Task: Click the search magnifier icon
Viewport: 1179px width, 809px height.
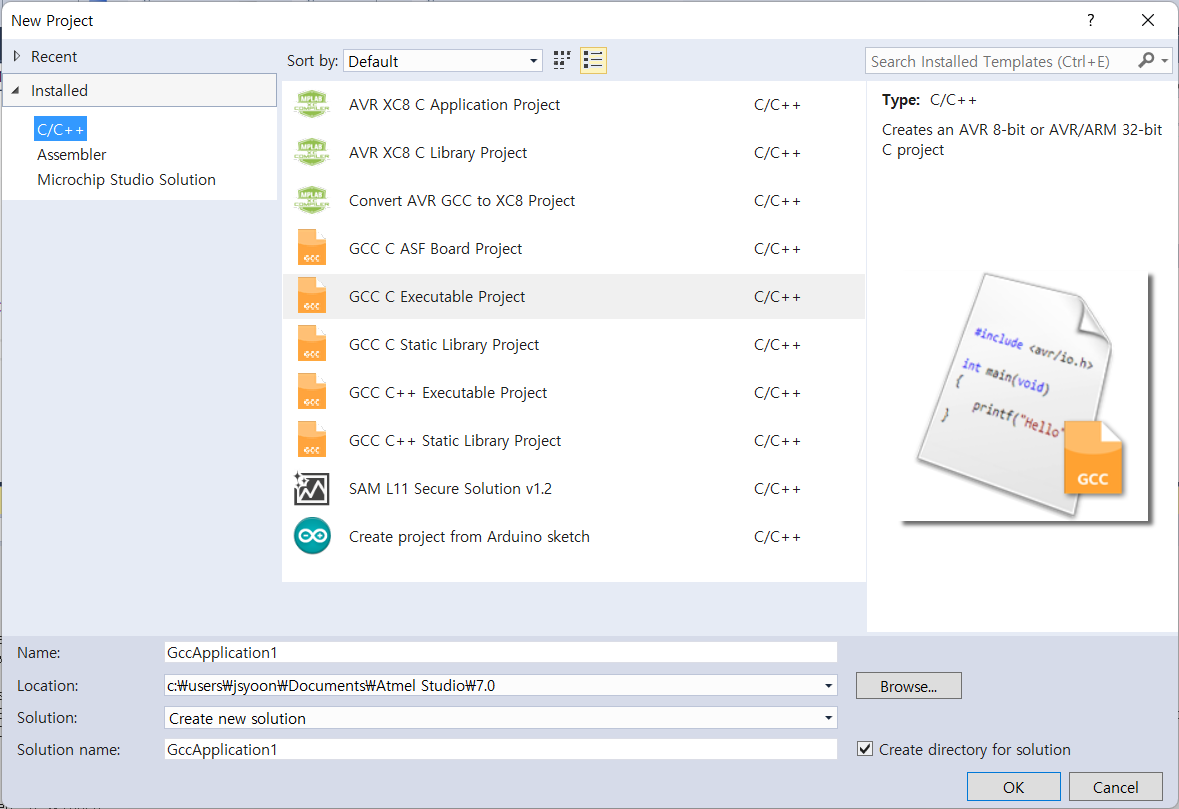Action: pyautogui.click(x=1146, y=61)
